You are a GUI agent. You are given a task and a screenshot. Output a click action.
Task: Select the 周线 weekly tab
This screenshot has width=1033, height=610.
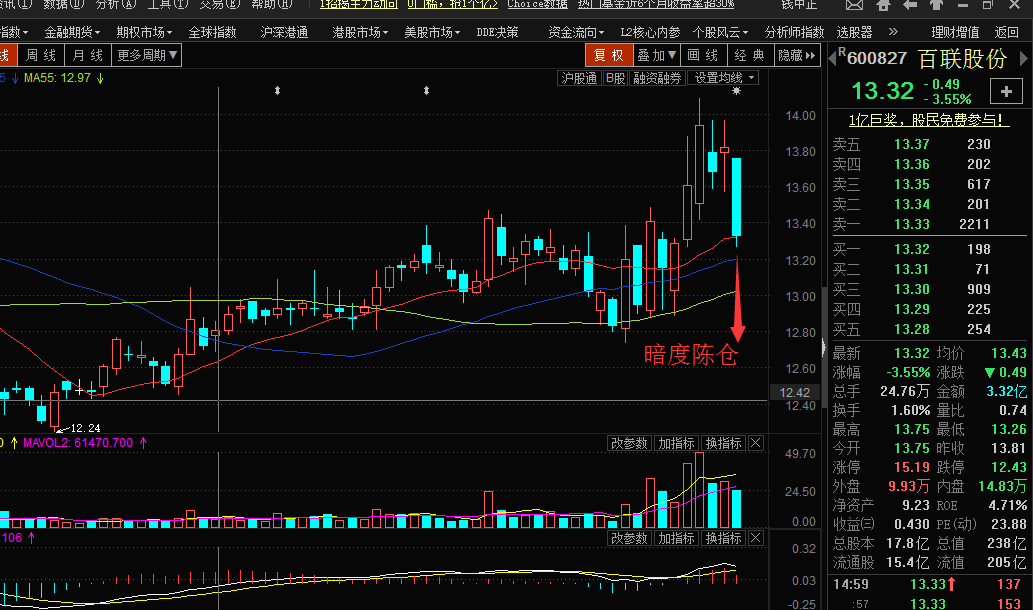point(41,55)
